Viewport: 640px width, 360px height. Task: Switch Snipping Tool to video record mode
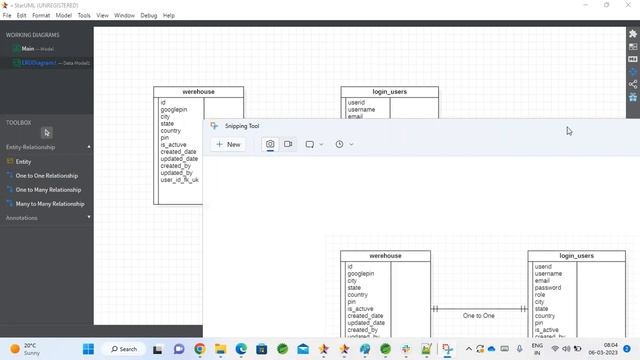pyautogui.click(x=288, y=144)
